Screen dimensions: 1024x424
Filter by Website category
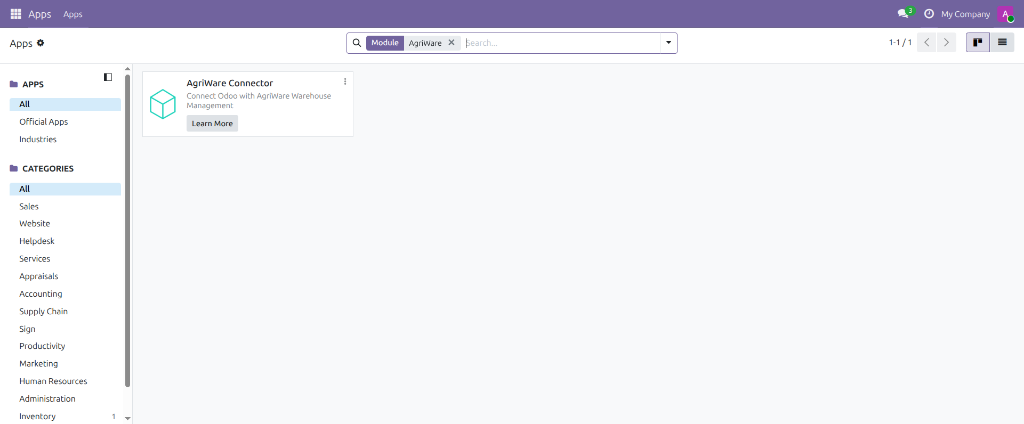(x=65, y=223)
